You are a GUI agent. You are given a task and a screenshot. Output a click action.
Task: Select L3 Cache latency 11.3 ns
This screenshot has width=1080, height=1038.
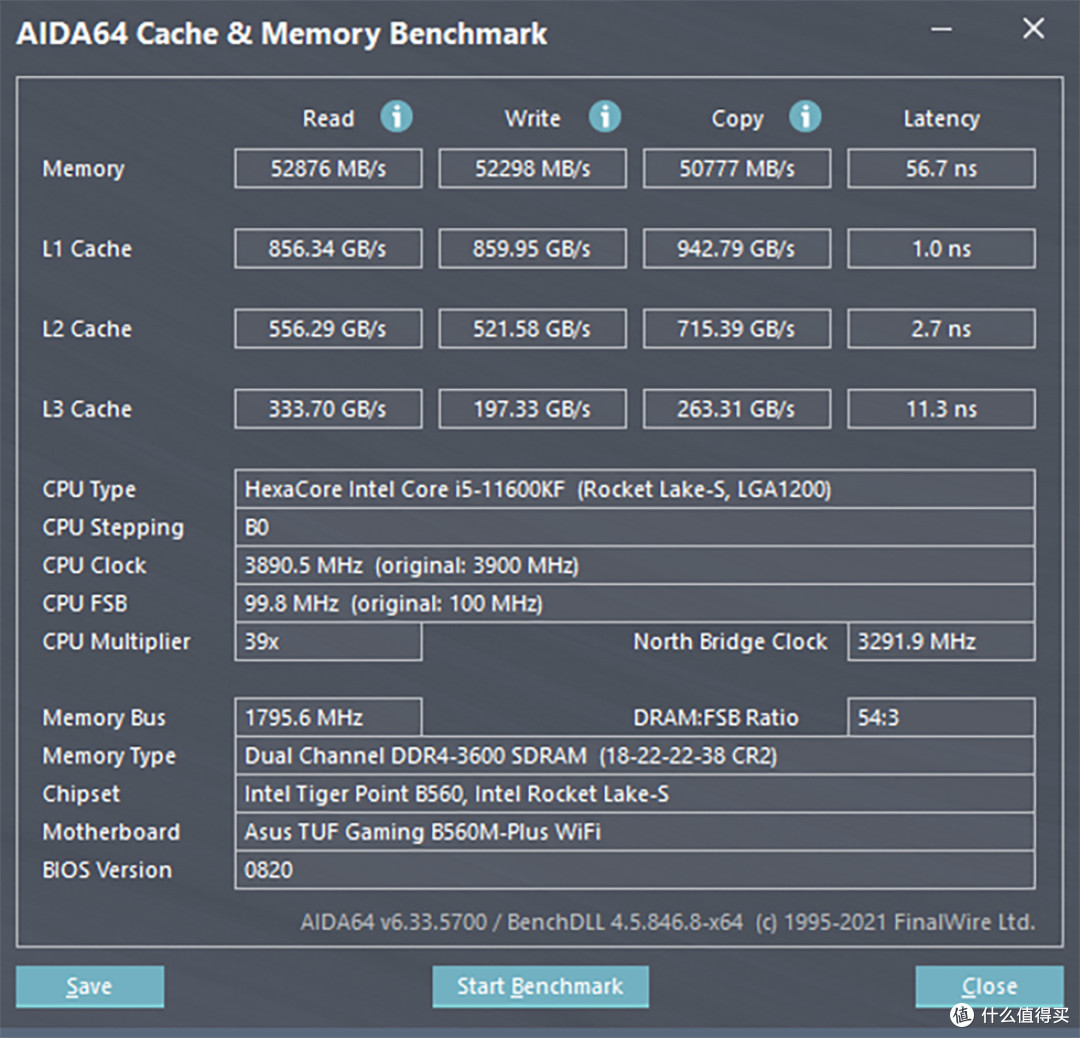941,409
